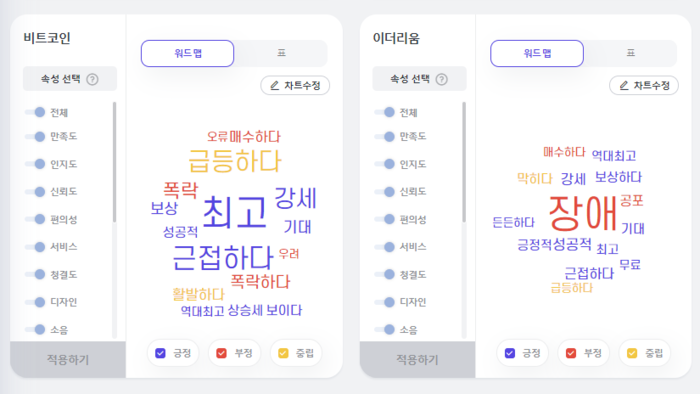Uncheck the 부정 checkbox under Ethereum word map
The width and height of the screenshot is (700, 394).
[571, 353]
